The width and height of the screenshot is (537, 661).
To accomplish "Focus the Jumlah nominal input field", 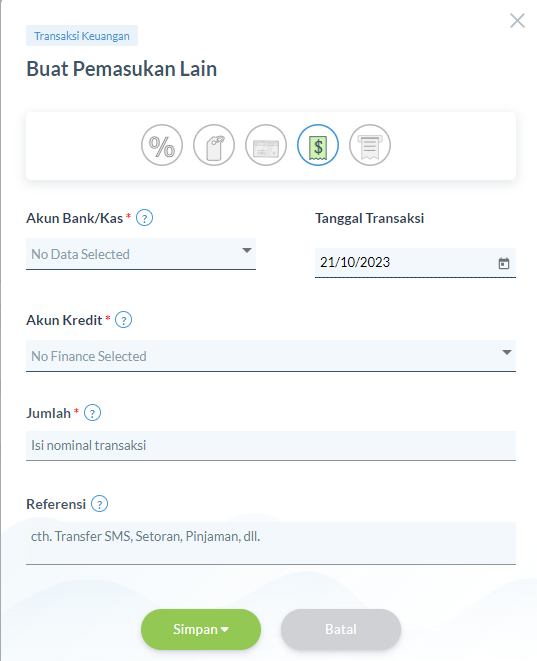I will (271, 446).
